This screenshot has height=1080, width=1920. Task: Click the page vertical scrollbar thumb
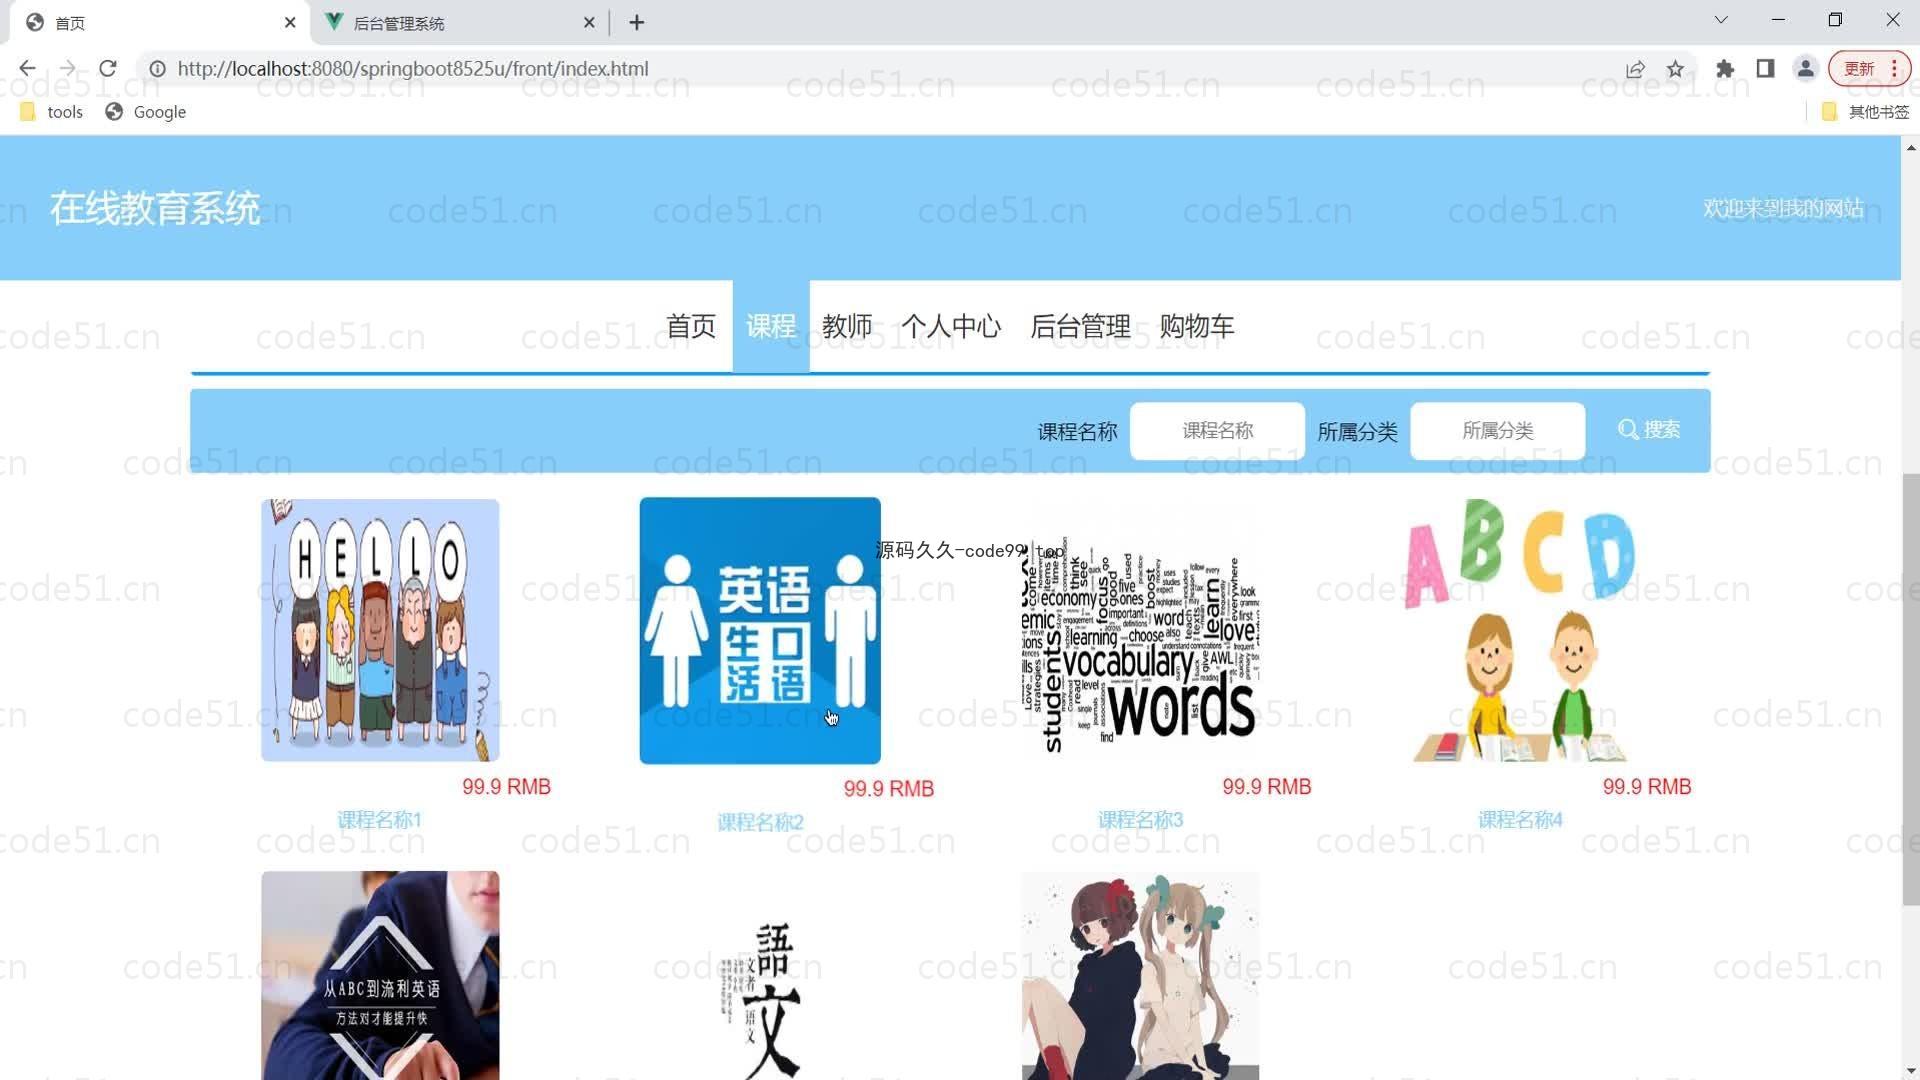coord(1910,690)
